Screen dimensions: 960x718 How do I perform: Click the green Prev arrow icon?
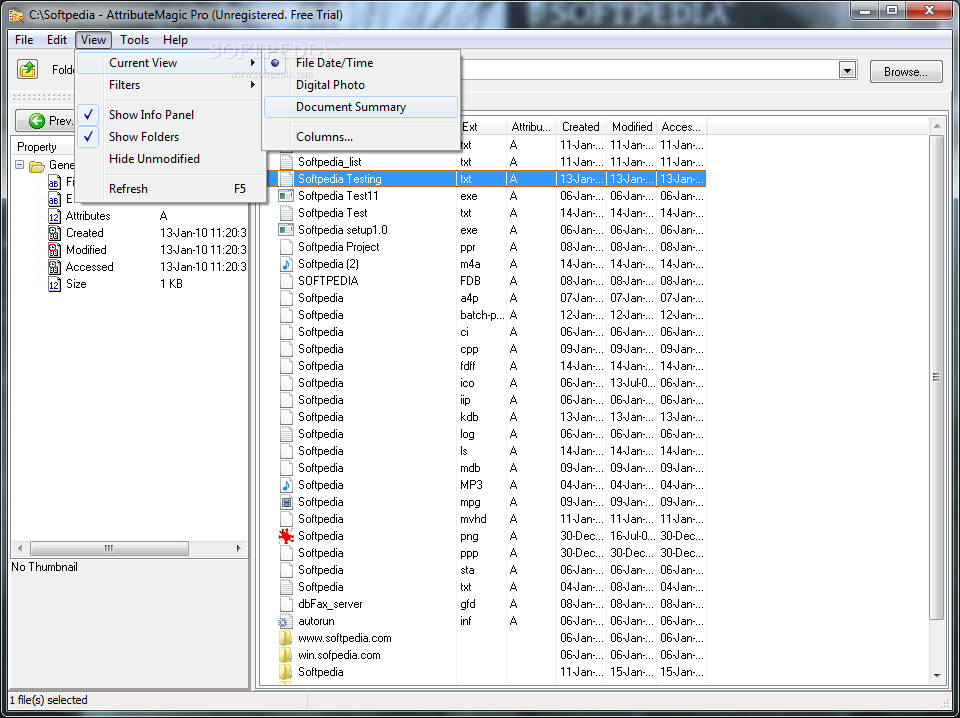37,121
